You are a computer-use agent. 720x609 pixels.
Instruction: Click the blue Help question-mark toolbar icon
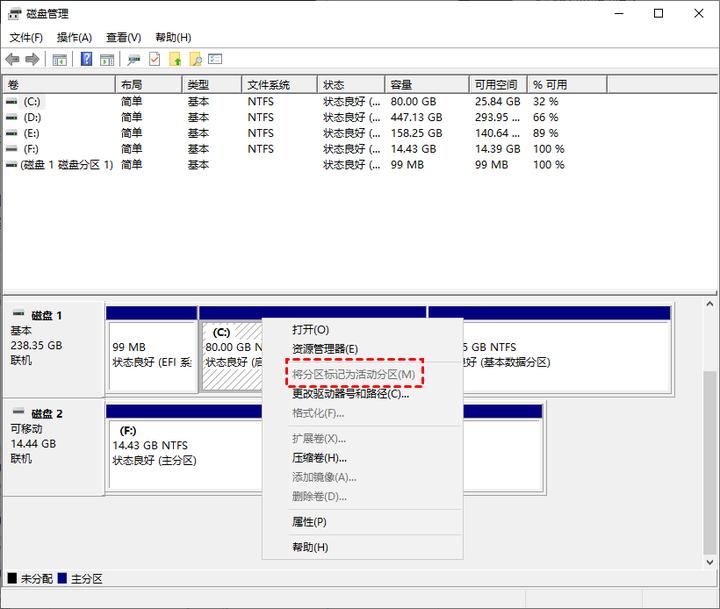coord(86,60)
